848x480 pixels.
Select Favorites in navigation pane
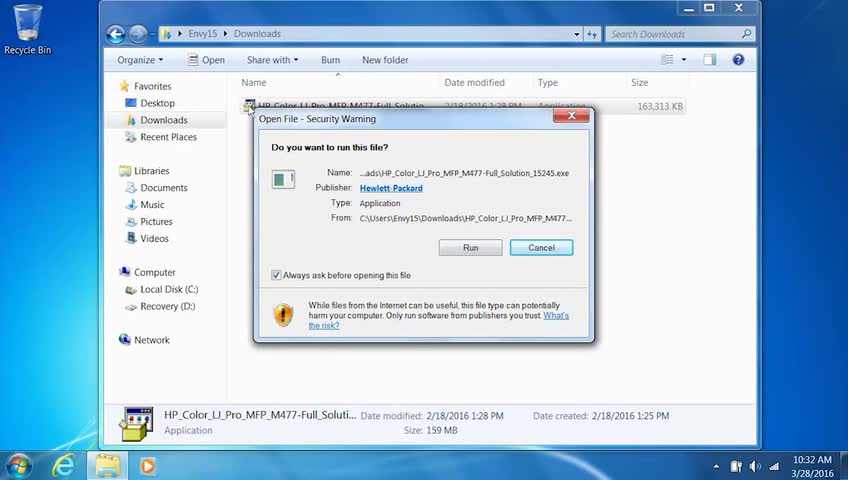click(153, 86)
